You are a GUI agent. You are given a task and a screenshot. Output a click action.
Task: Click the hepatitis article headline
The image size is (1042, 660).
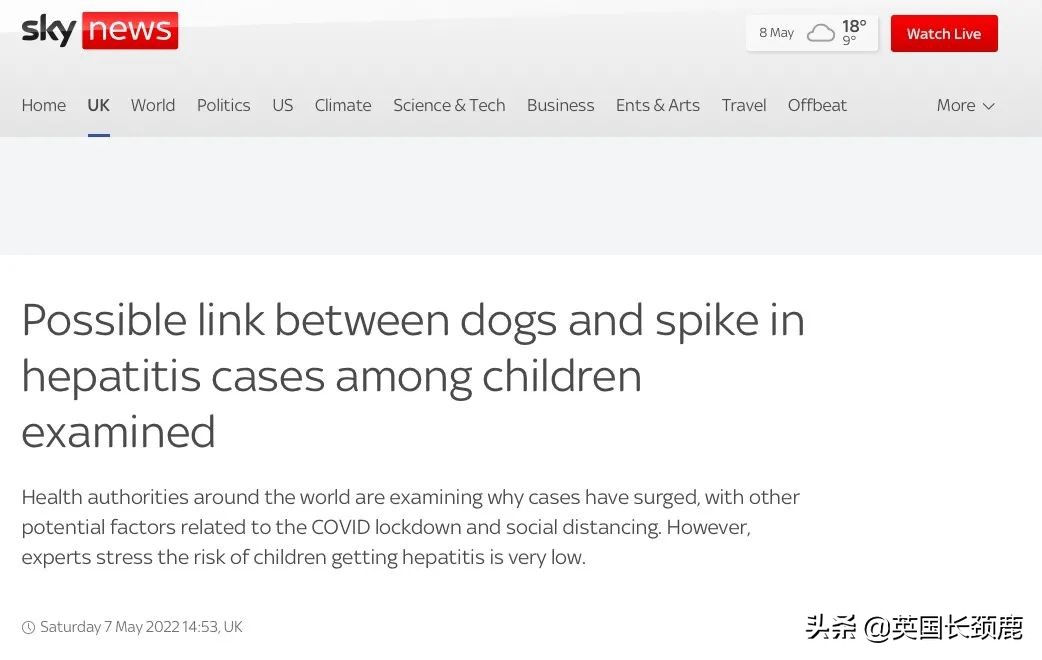pos(412,376)
